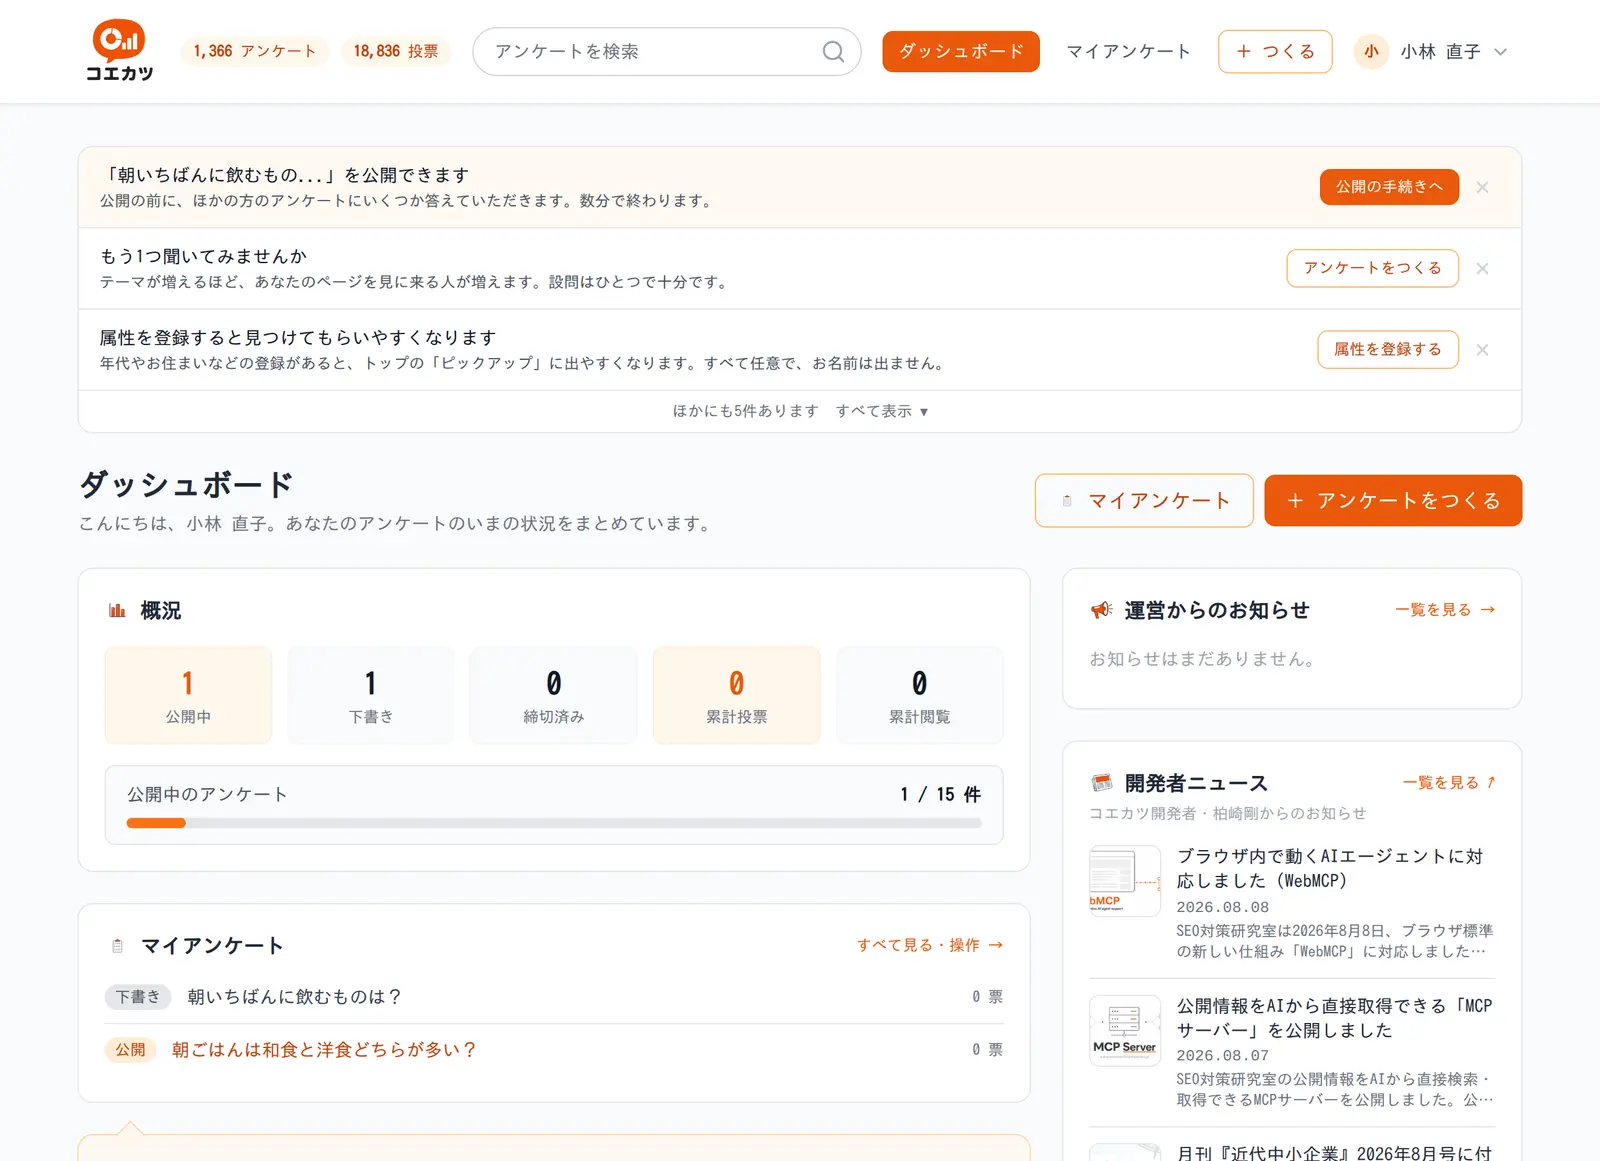1600x1161 pixels.
Task: Open the MCP Server news thumbnail
Action: tap(1125, 1030)
